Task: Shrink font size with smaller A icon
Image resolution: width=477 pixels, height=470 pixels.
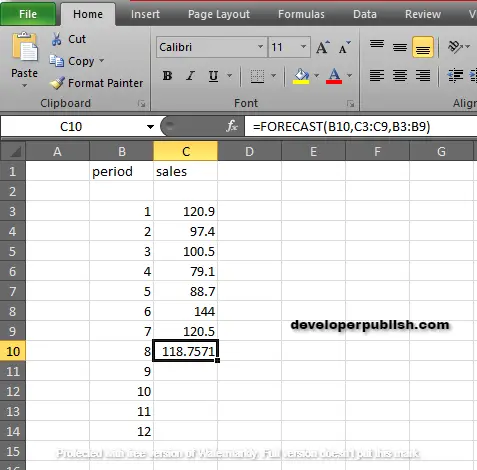Action: (344, 47)
